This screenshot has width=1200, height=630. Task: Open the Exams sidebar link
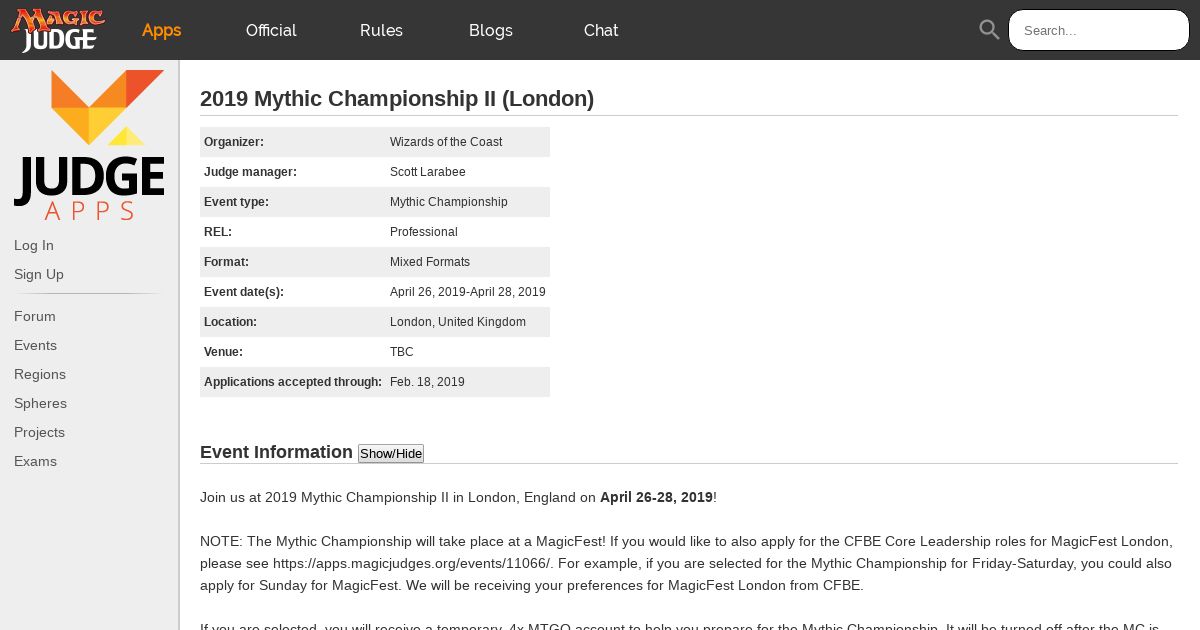[36, 461]
